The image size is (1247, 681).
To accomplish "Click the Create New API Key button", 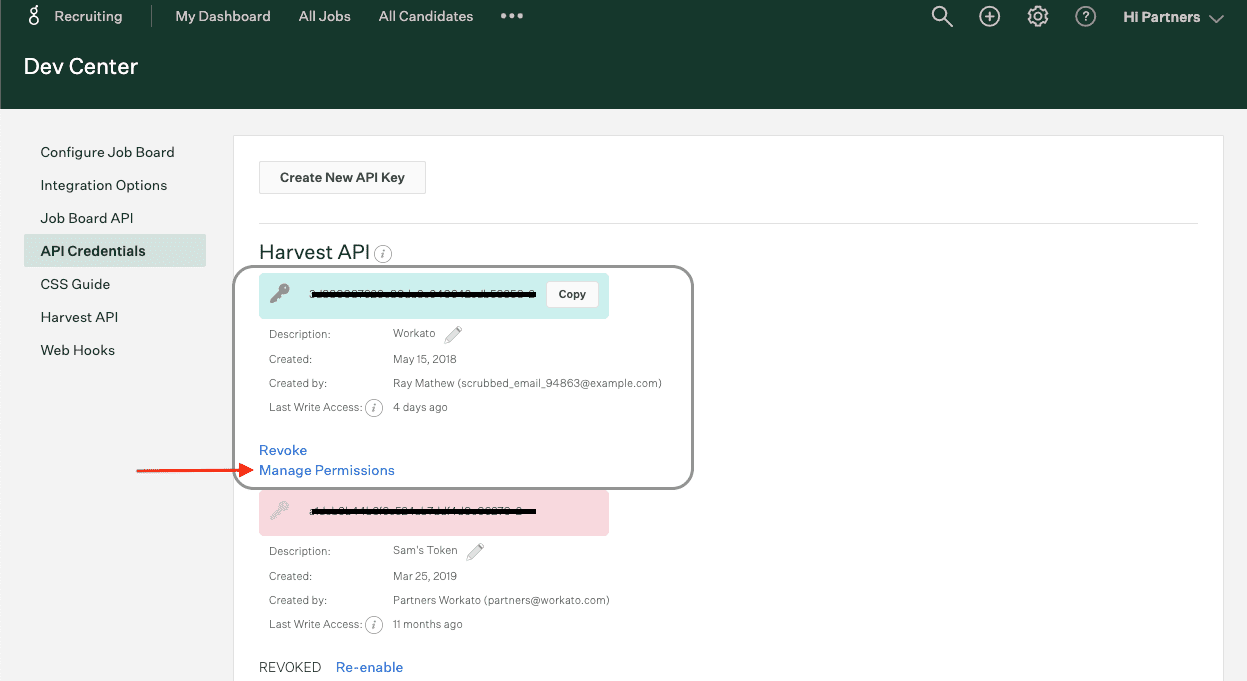I will [x=342, y=177].
